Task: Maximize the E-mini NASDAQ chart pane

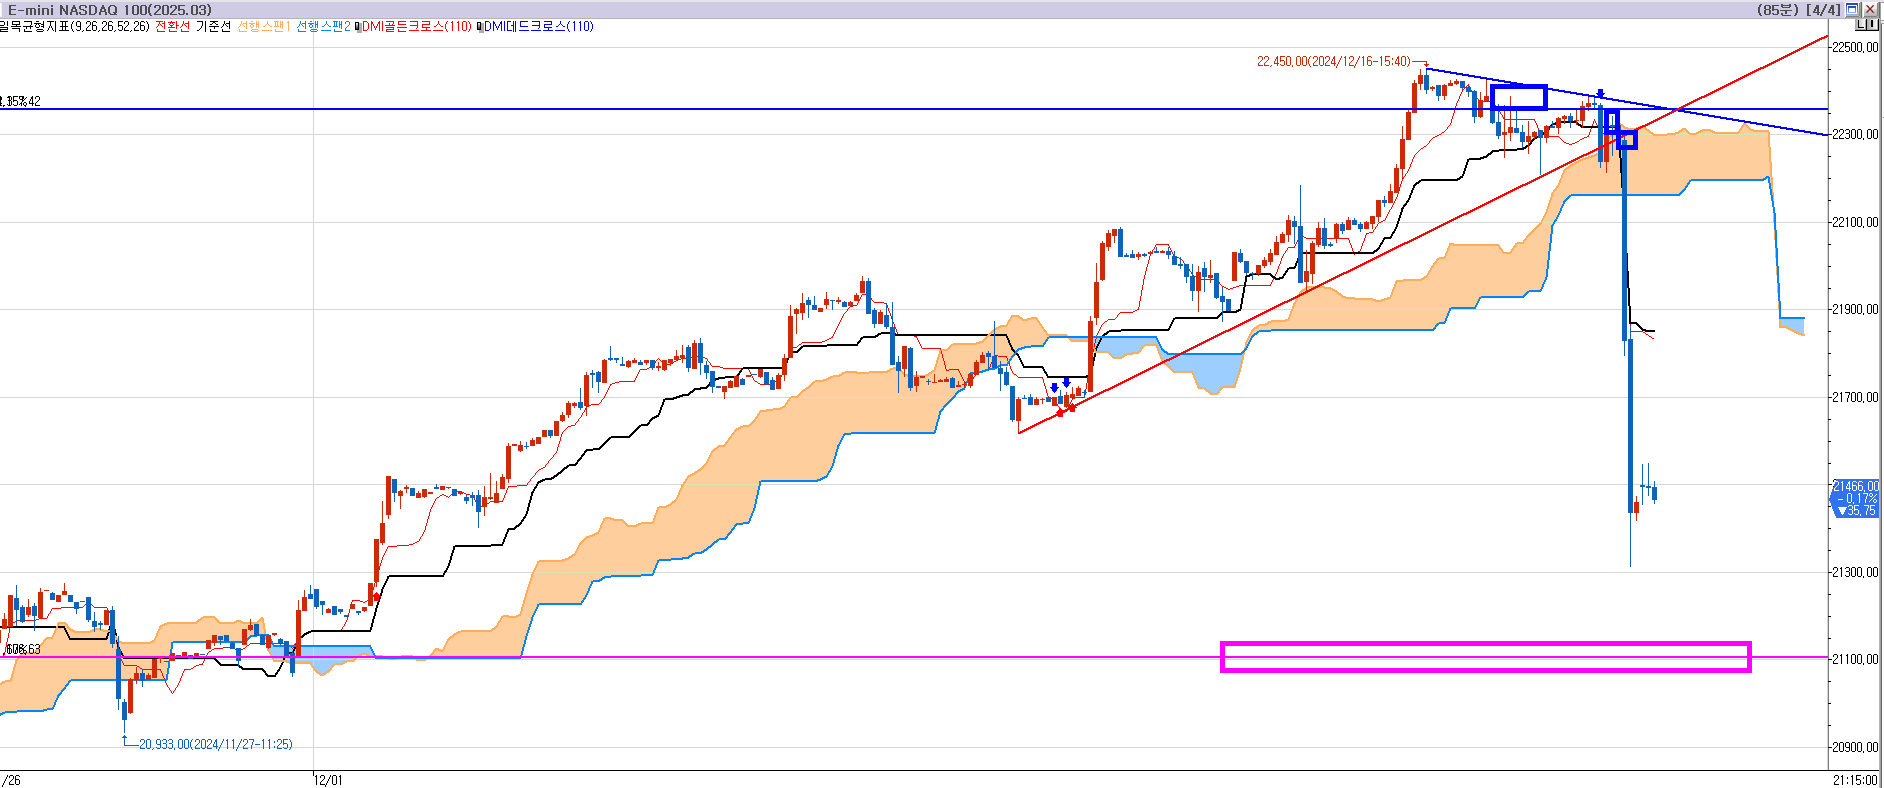Action: click(x=1852, y=9)
